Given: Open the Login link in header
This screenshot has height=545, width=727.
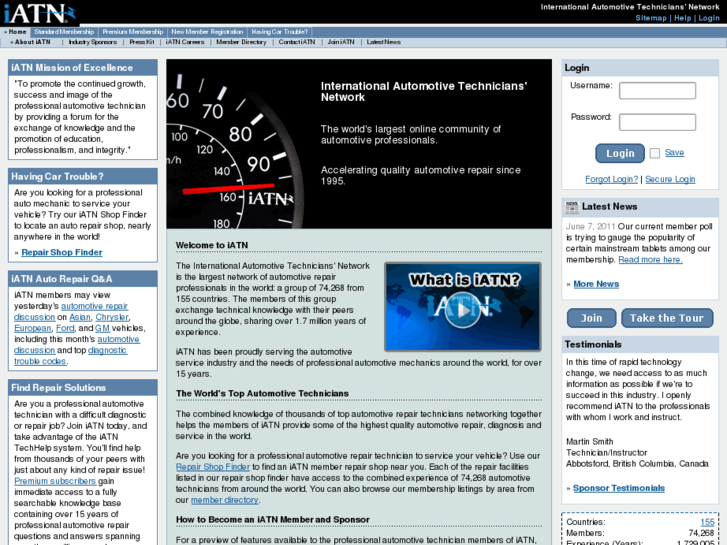Looking at the screenshot, I should pos(709,18).
